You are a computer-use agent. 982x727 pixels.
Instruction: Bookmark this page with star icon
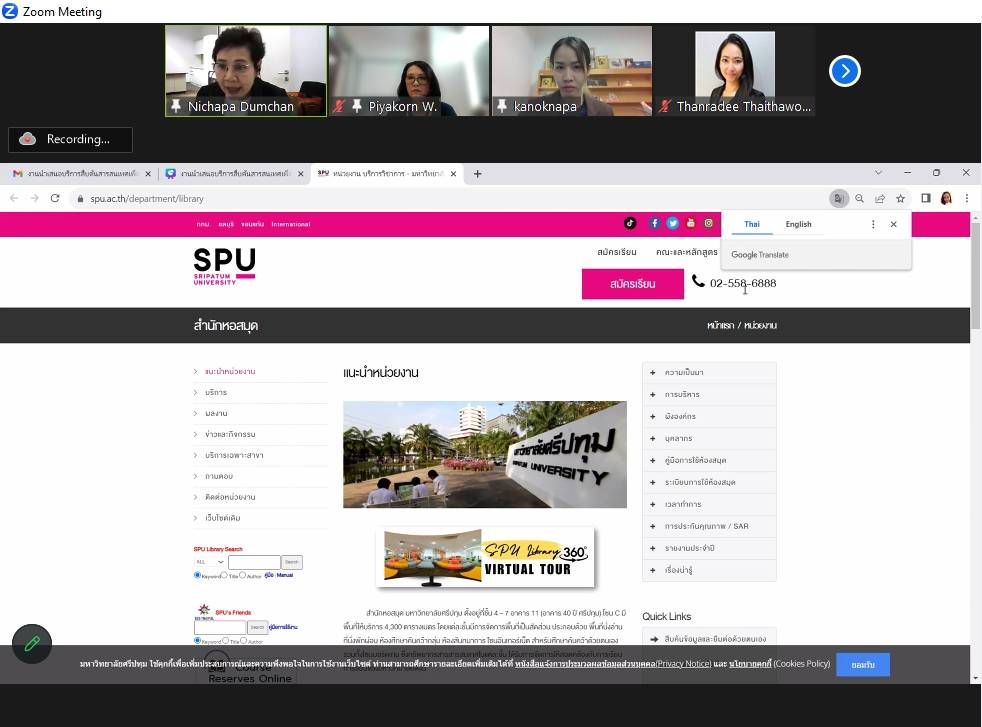click(900, 198)
